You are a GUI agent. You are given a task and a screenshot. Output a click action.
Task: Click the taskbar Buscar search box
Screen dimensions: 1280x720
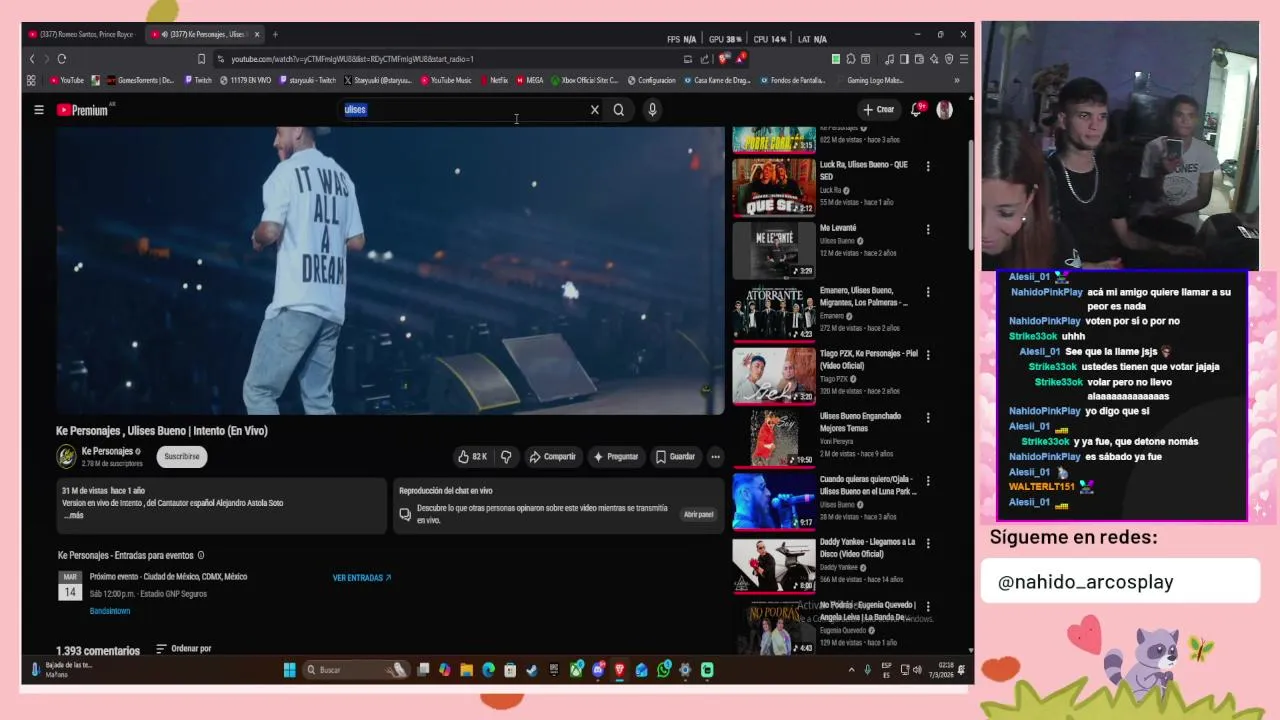coord(354,670)
